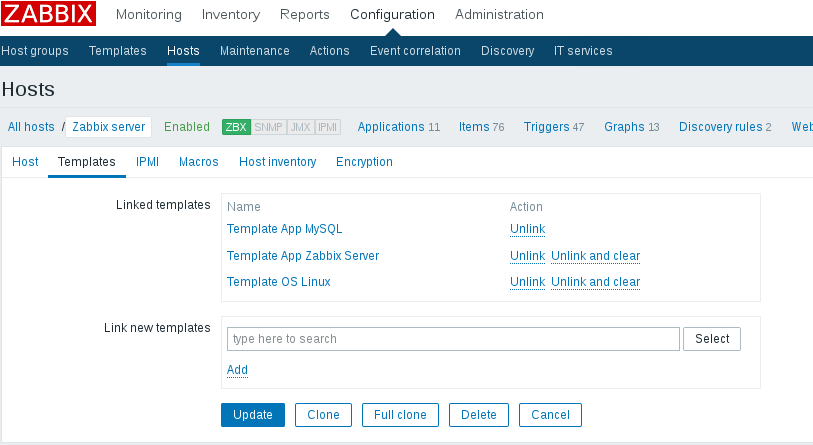
Task: Open Discovery rules 2 link
Action: click(725, 127)
